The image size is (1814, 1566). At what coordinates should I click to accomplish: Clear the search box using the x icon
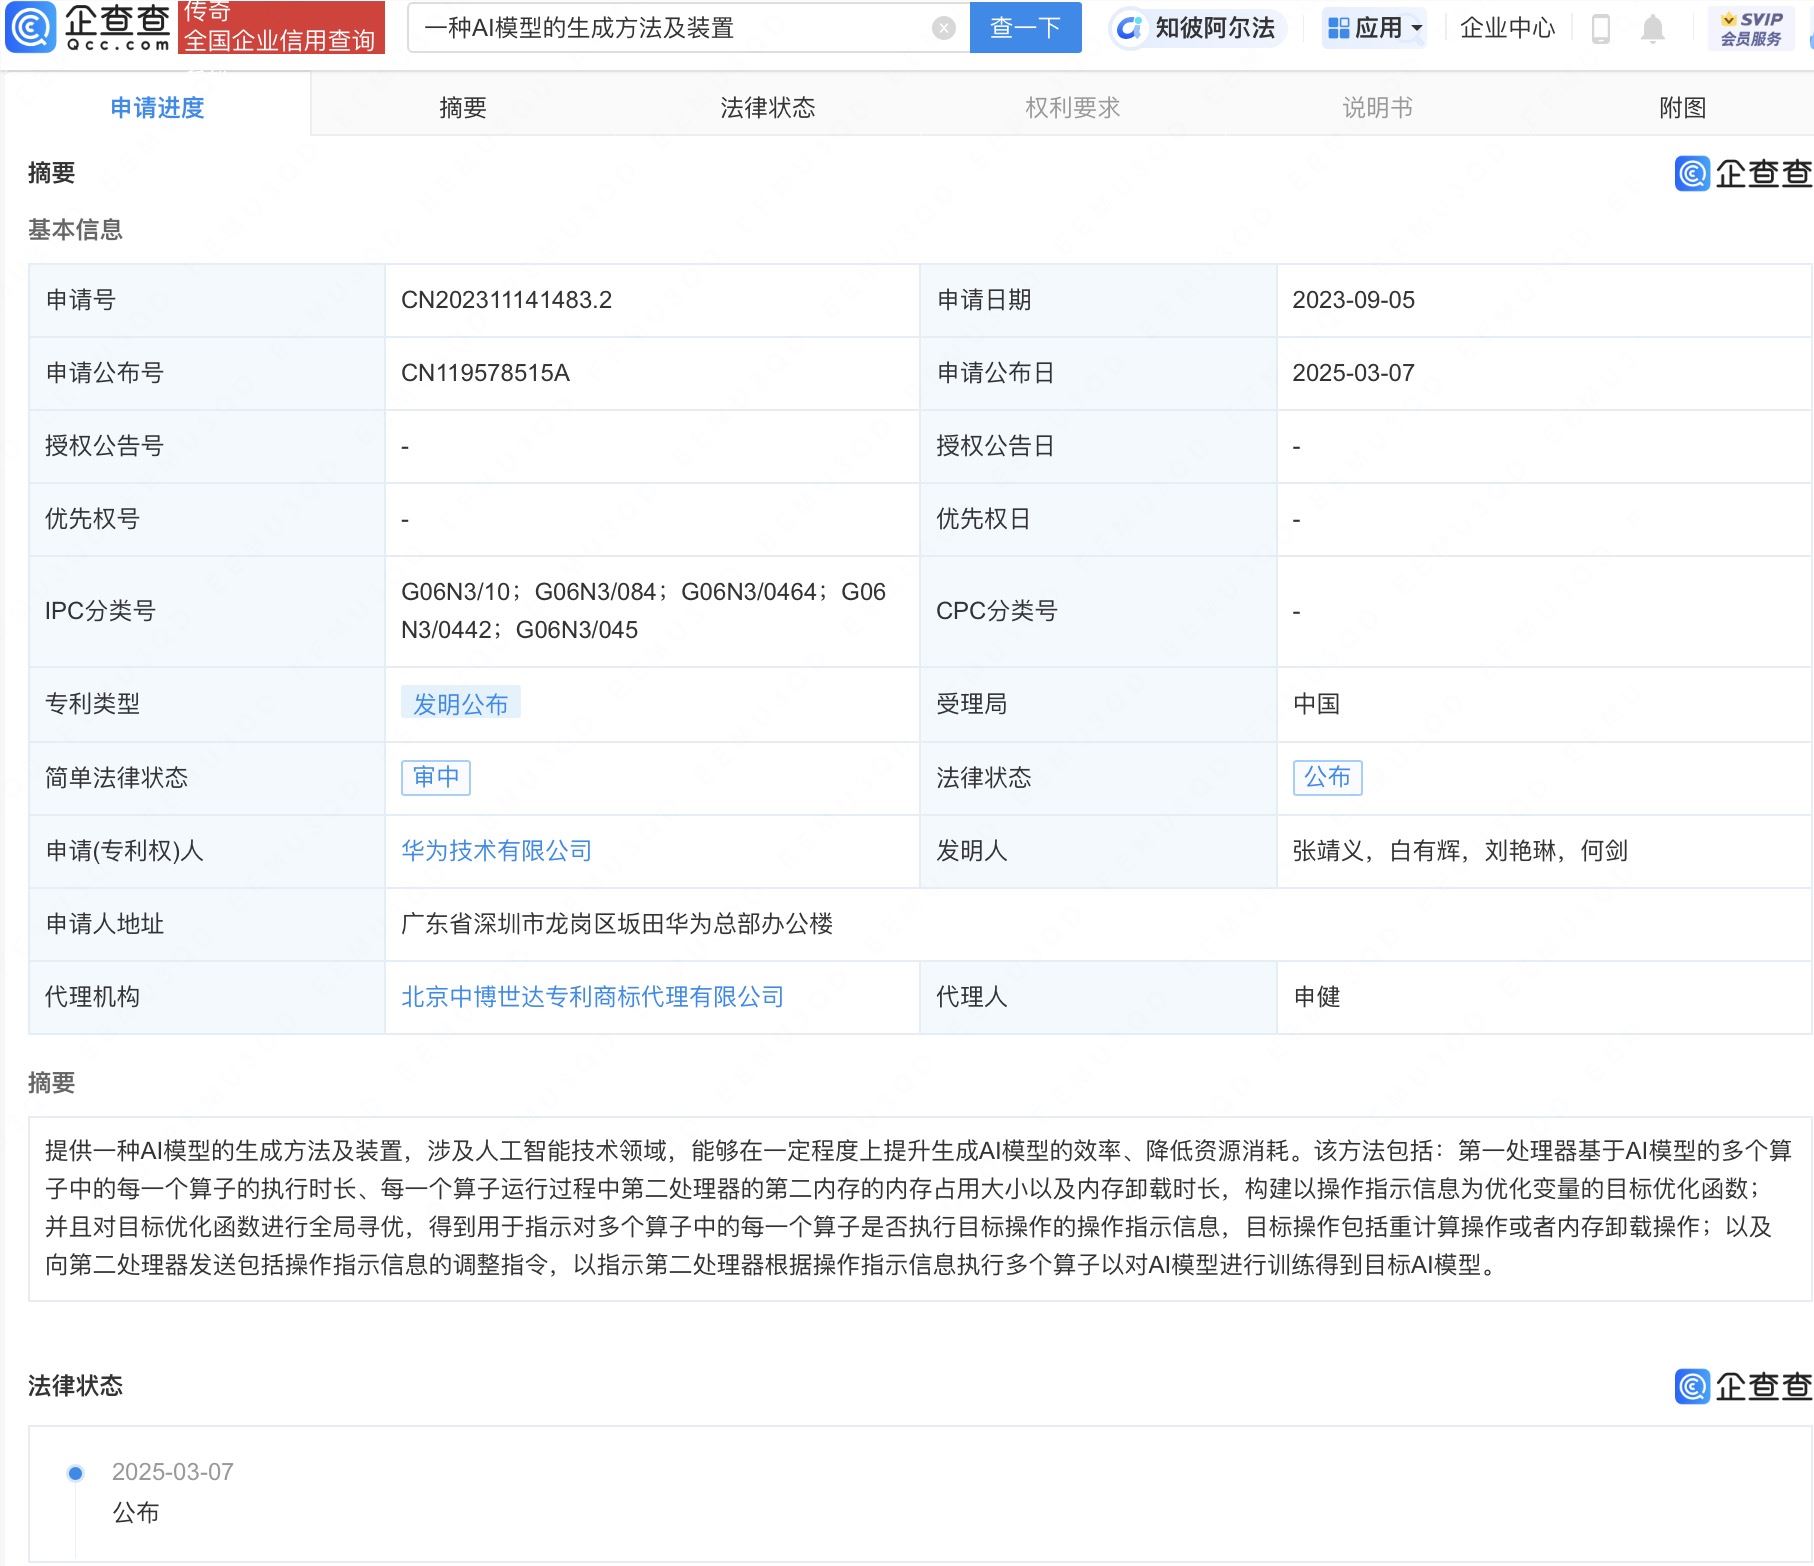point(941,28)
